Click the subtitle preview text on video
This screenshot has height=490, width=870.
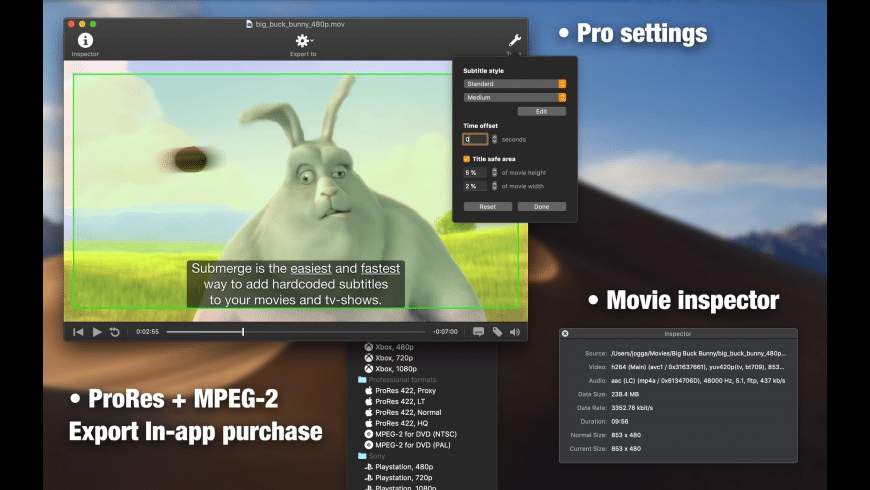click(x=296, y=284)
